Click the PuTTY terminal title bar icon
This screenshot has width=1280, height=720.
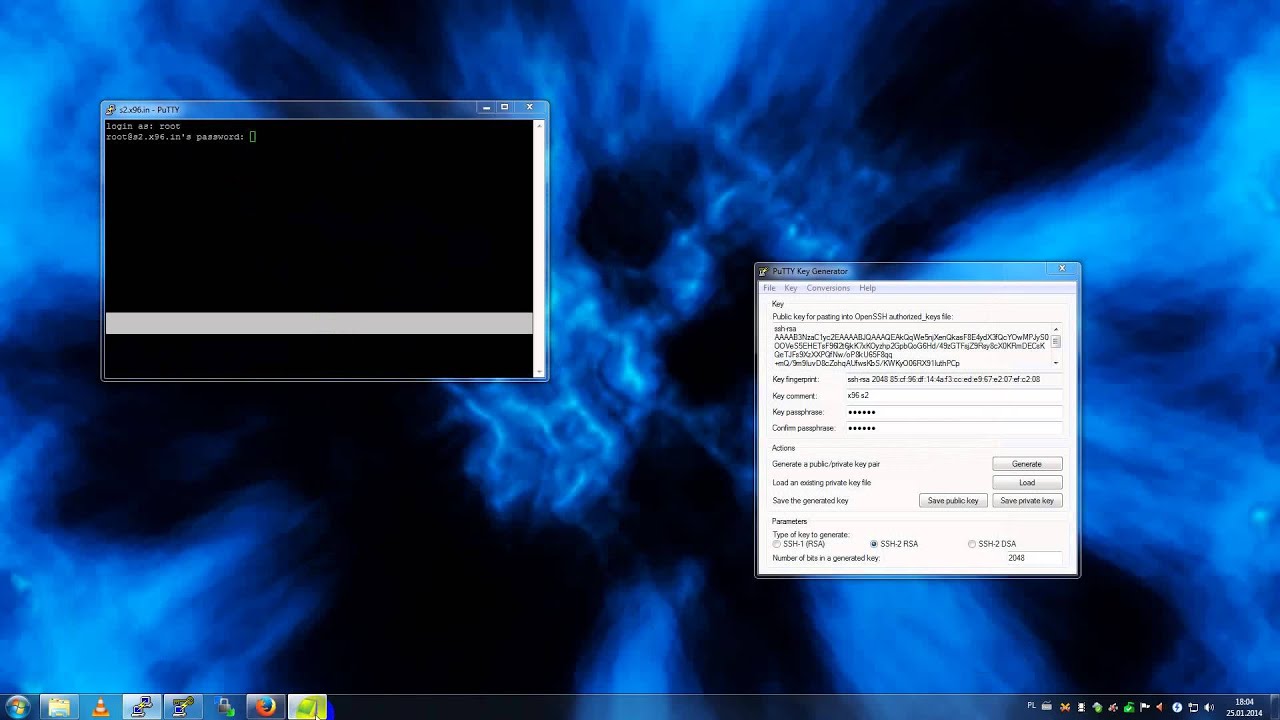point(111,109)
